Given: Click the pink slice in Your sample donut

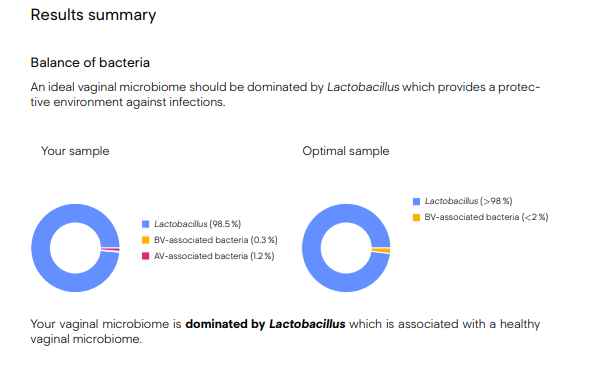Looking at the screenshot, I should (x=110, y=249).
